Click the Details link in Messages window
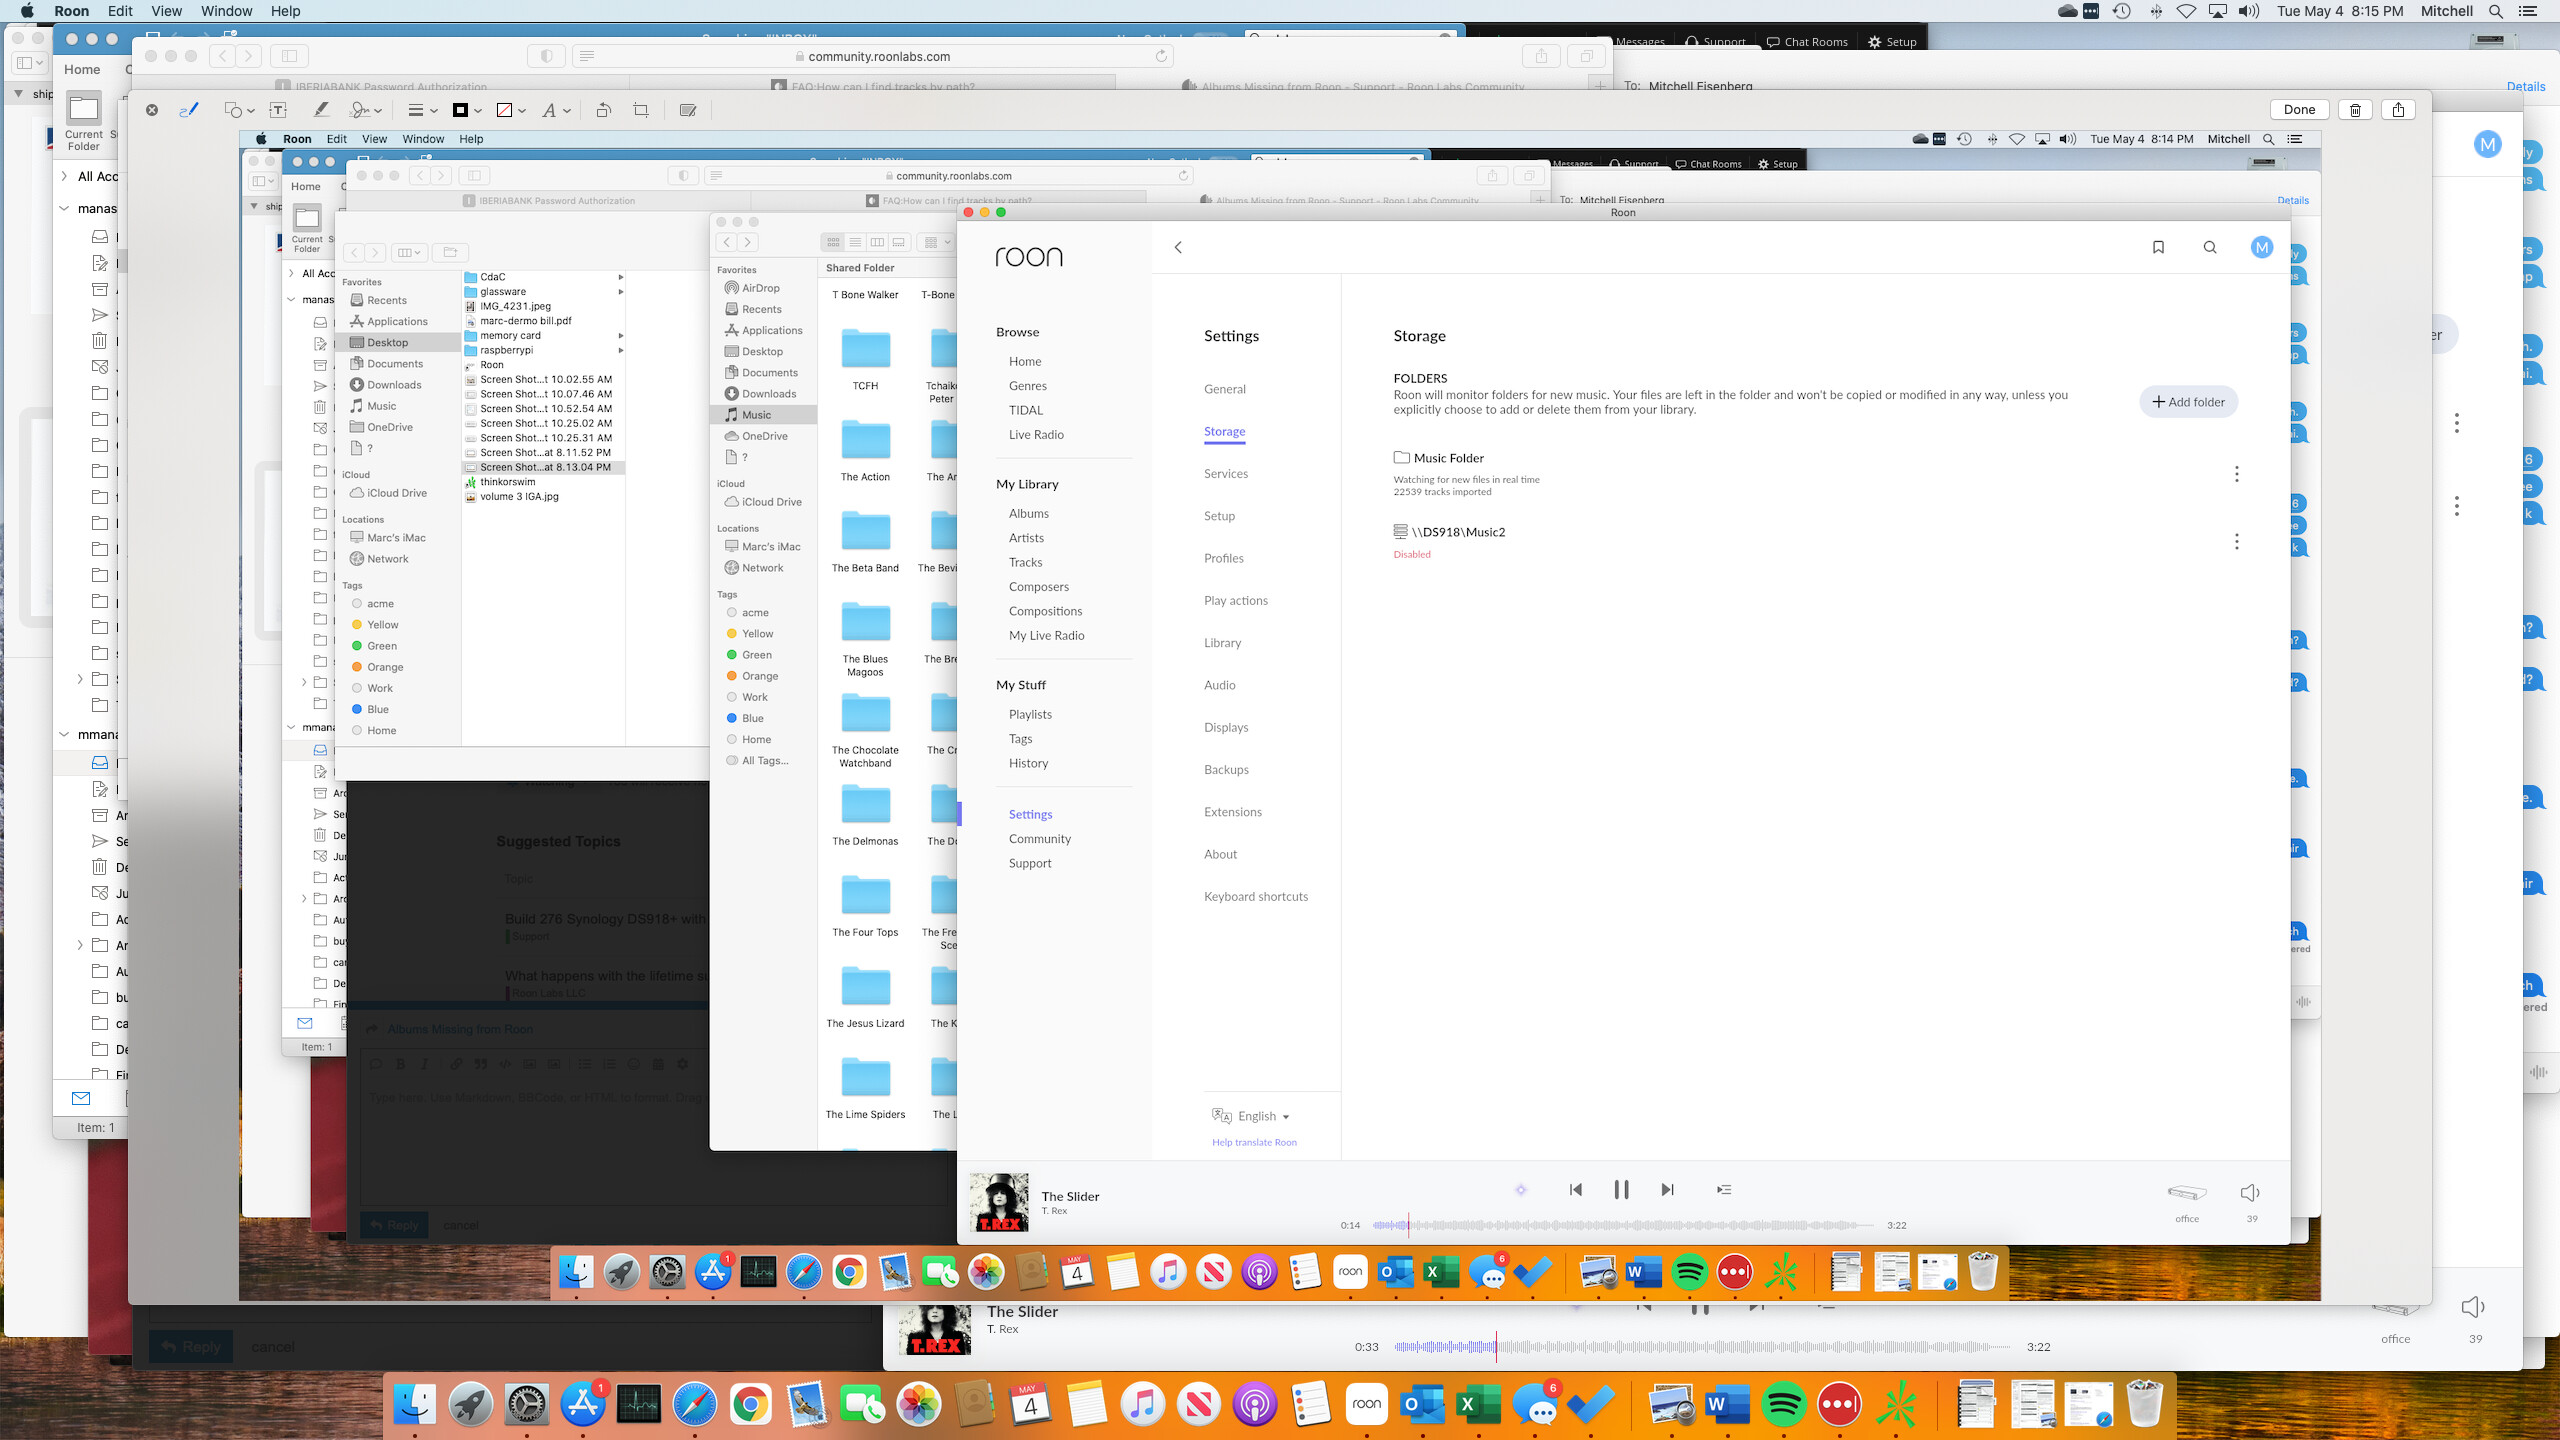This screenshot has width=2560, height=1440. click(x=2525, y=86)
